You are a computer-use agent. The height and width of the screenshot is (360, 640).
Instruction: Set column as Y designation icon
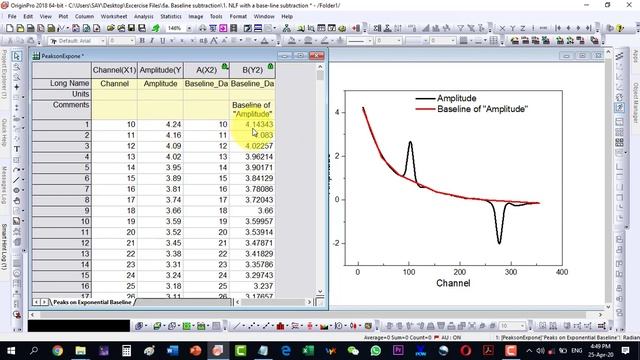tap(513, 28)
